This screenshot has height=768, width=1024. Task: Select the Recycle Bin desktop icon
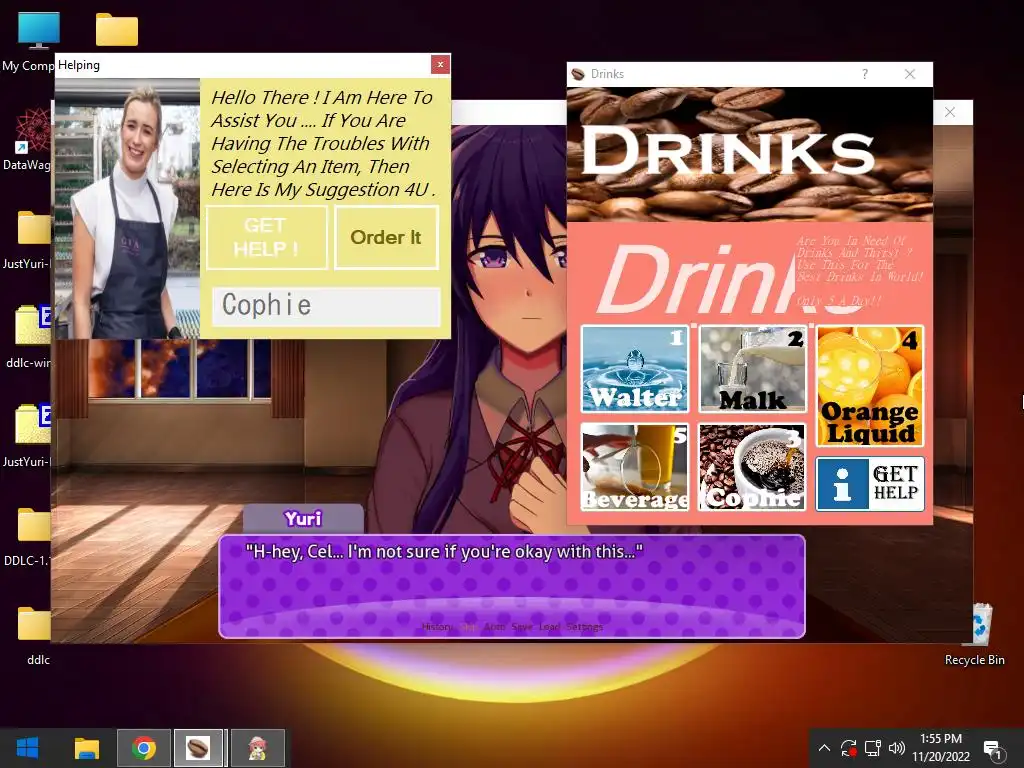point(975,635)
